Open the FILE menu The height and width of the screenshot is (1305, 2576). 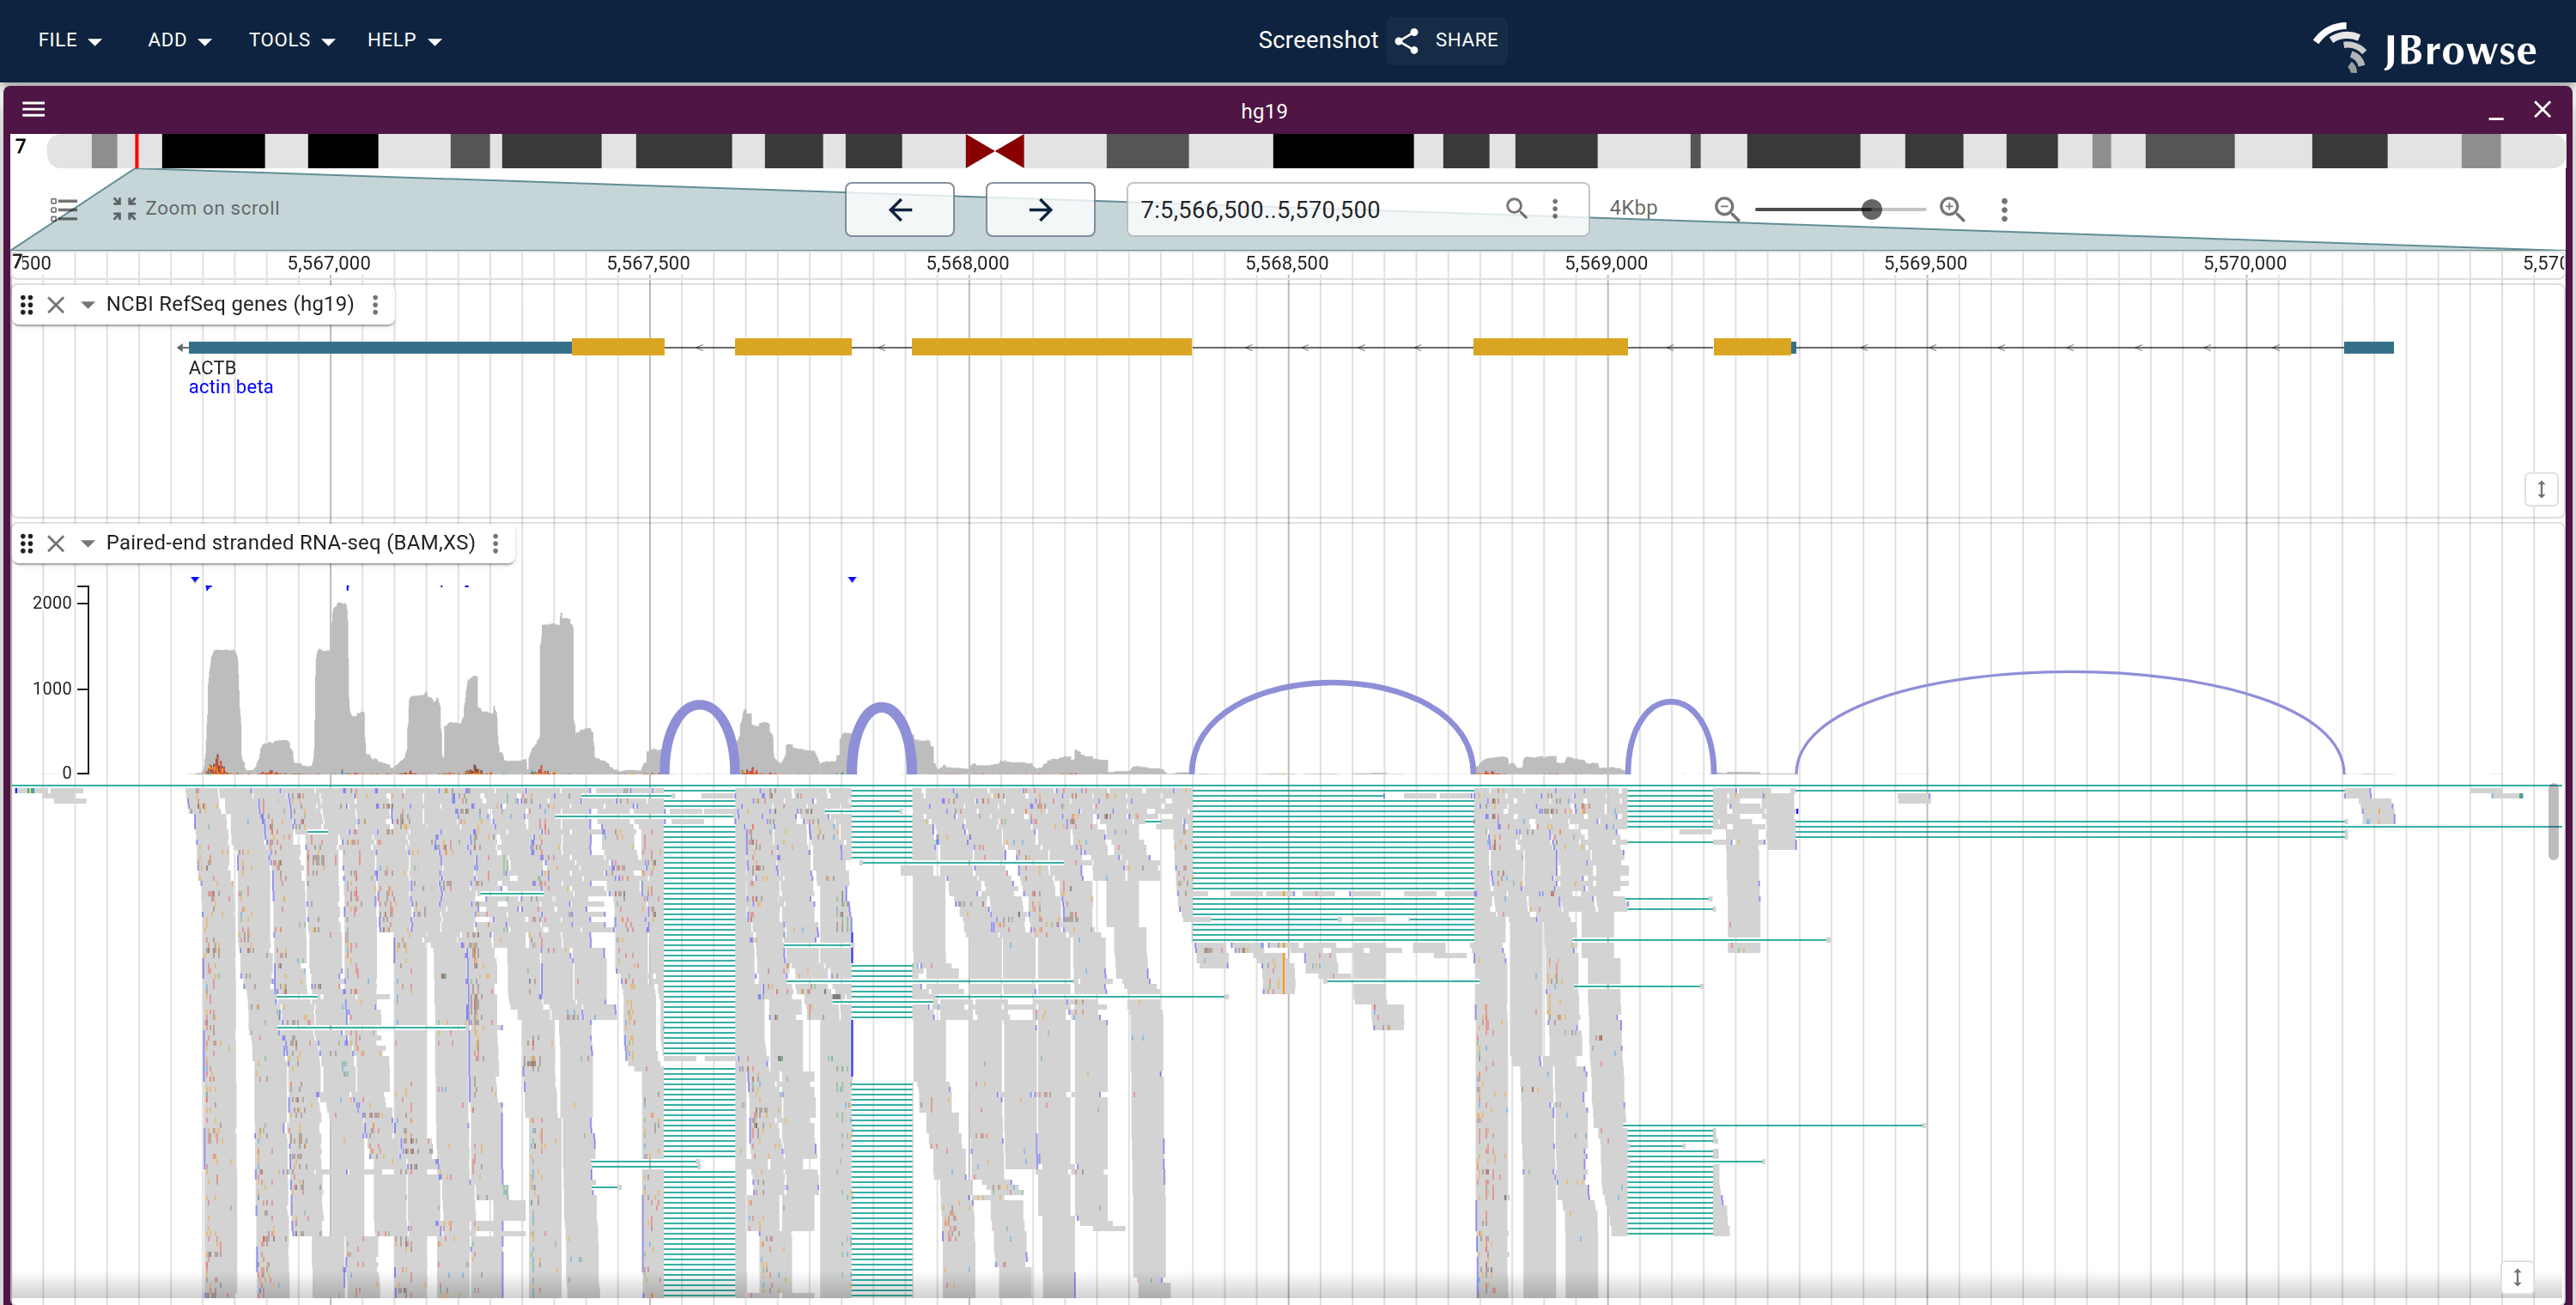pos(69,40)
